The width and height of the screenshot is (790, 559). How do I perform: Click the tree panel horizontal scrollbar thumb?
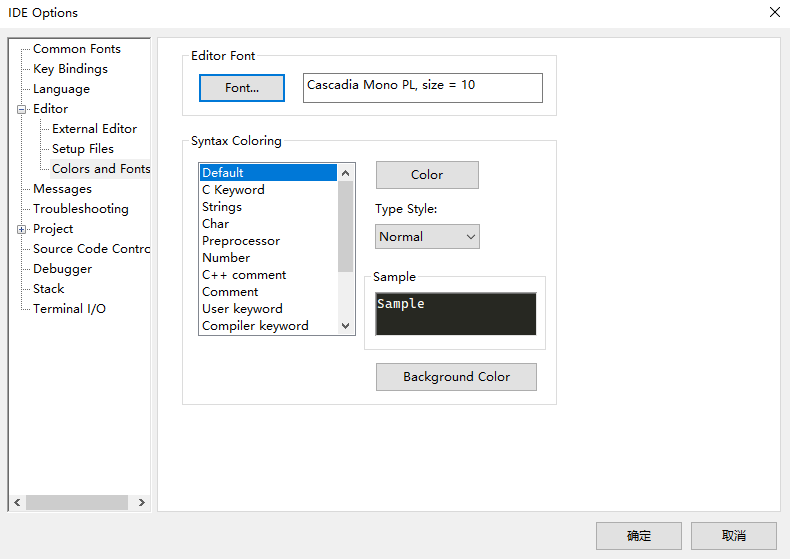[77, 502]
